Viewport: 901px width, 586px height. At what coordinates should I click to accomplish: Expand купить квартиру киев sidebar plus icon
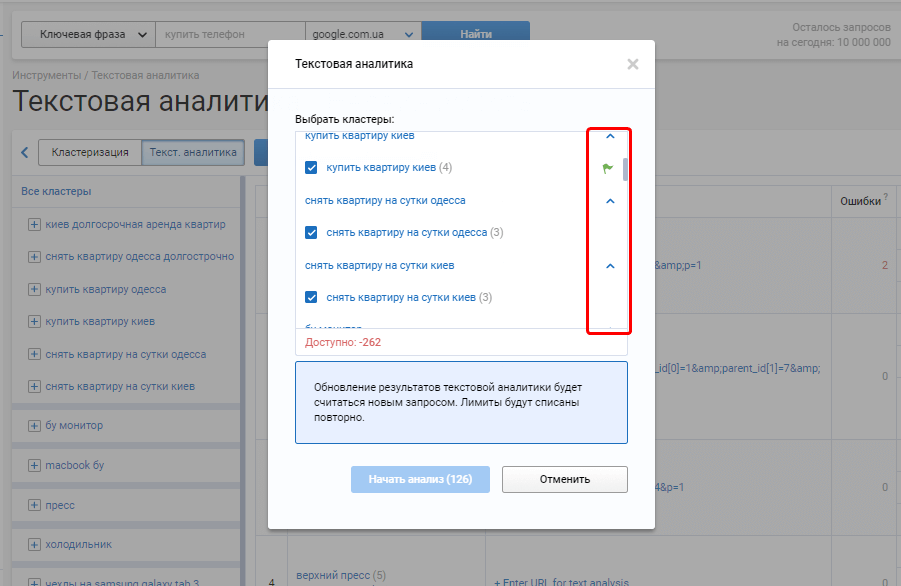coord(34,322)
